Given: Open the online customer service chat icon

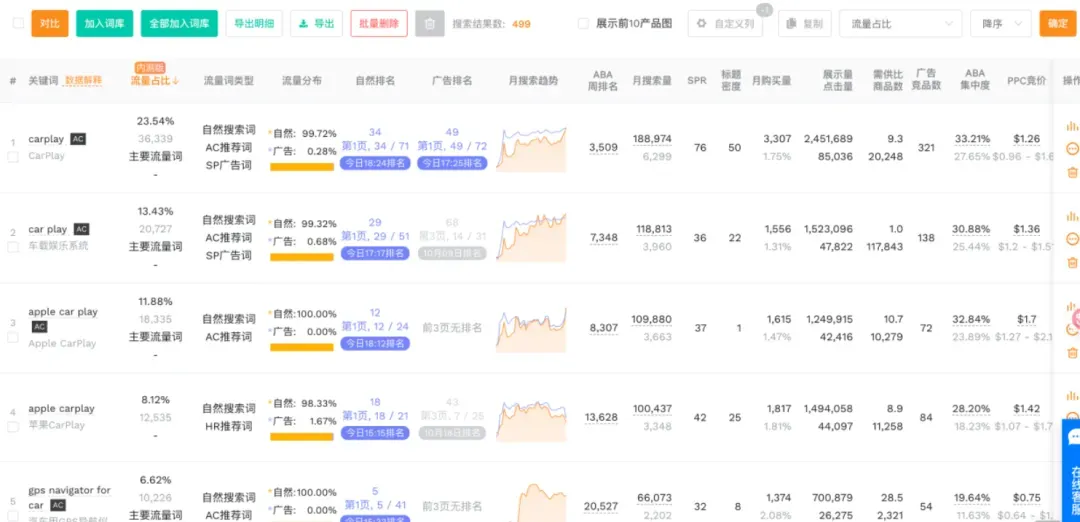Looking at the screenshot, I should coord(1073,438).
